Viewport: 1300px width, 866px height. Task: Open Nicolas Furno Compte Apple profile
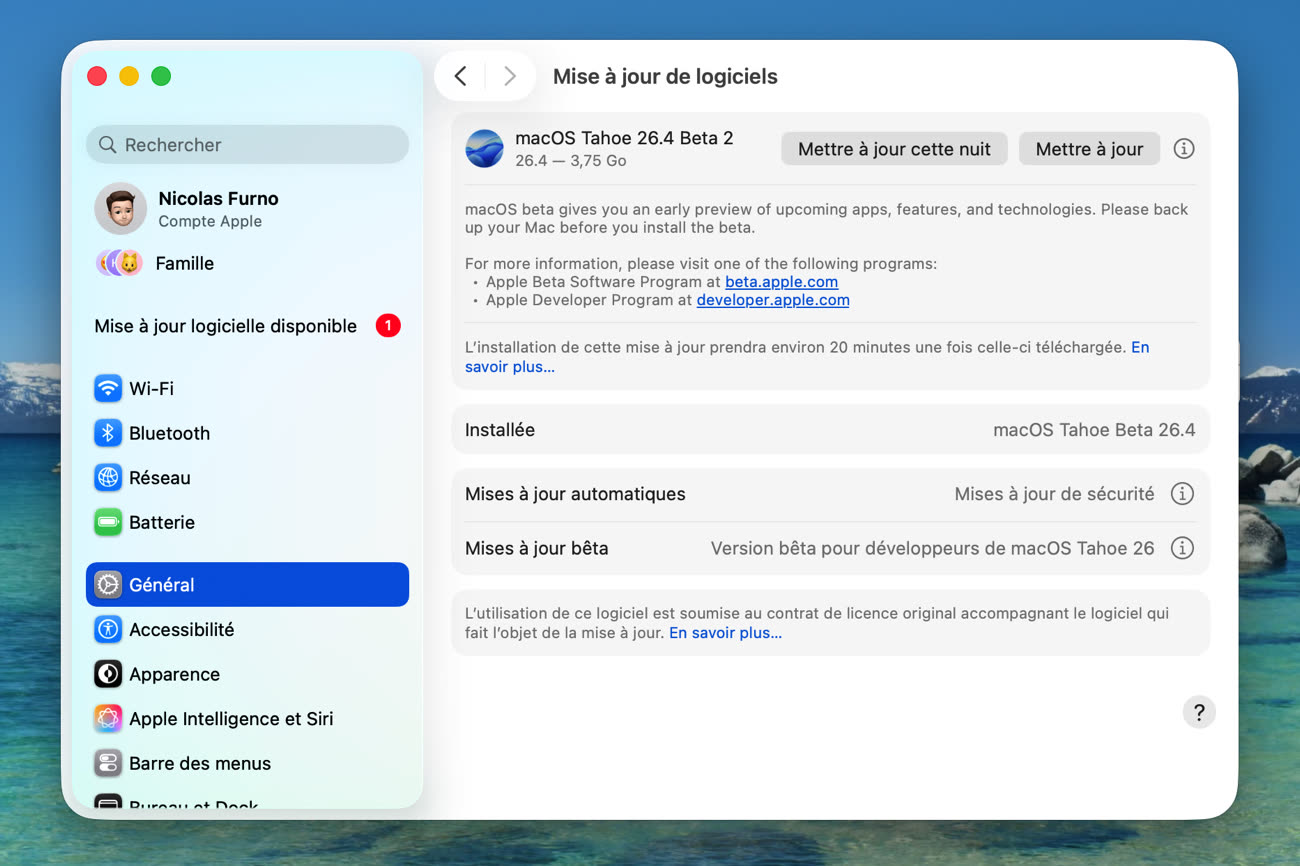[217, 208]
